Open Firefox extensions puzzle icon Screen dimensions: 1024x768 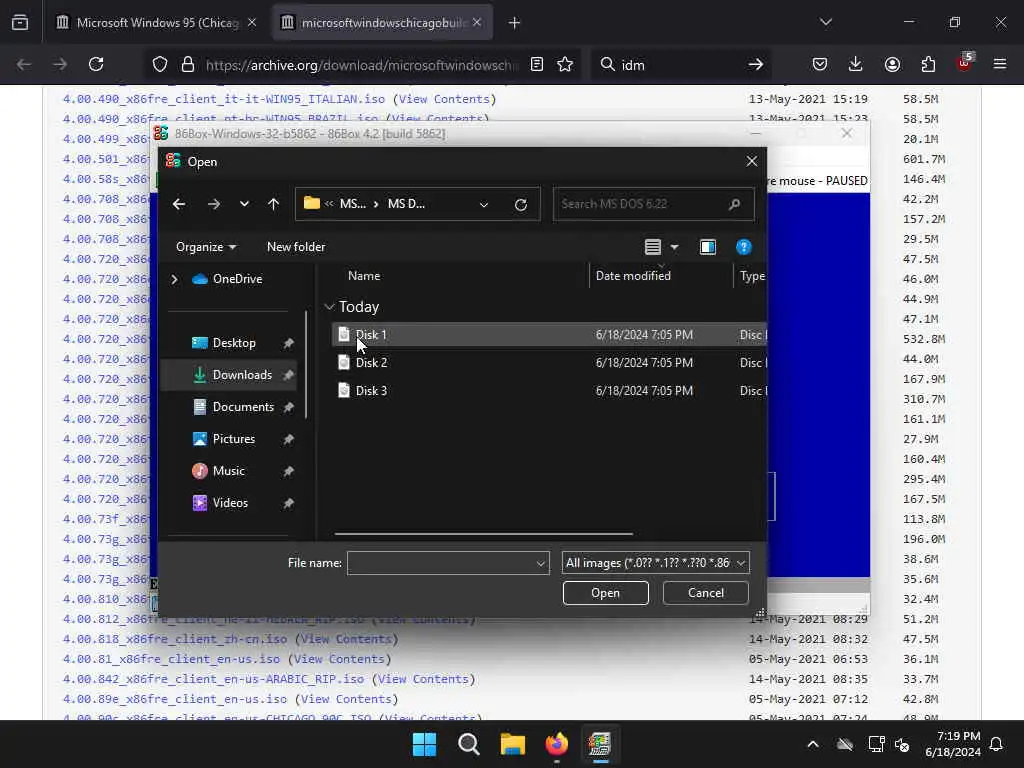point(928,64)
